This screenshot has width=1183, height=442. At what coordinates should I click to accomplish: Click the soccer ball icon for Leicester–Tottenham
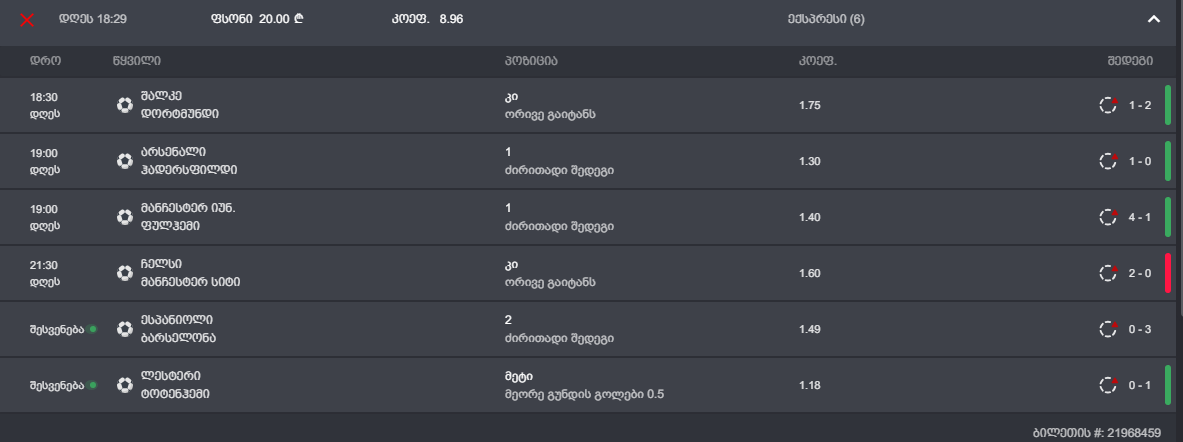pyautogui.click(x=125, y=385)
